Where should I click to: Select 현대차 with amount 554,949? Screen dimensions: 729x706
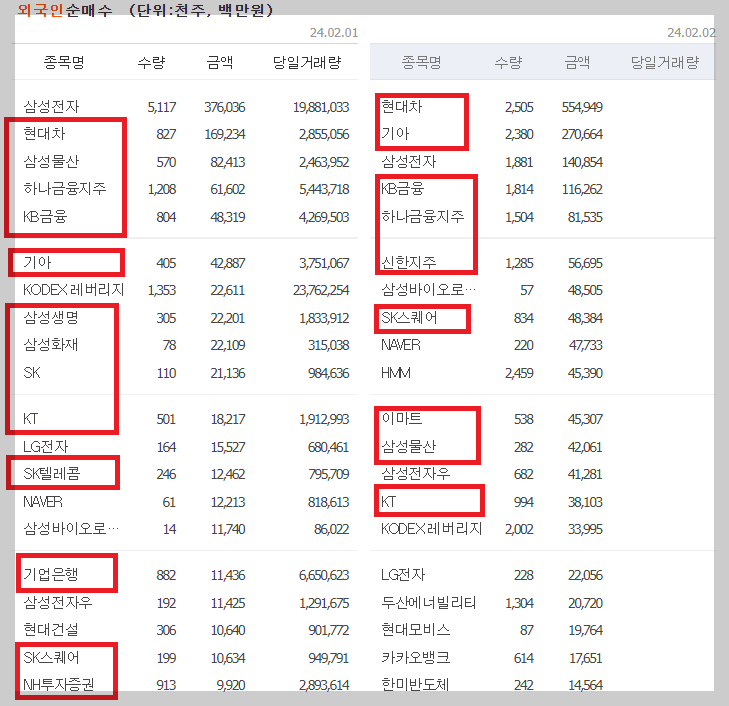tap(402, 106)
